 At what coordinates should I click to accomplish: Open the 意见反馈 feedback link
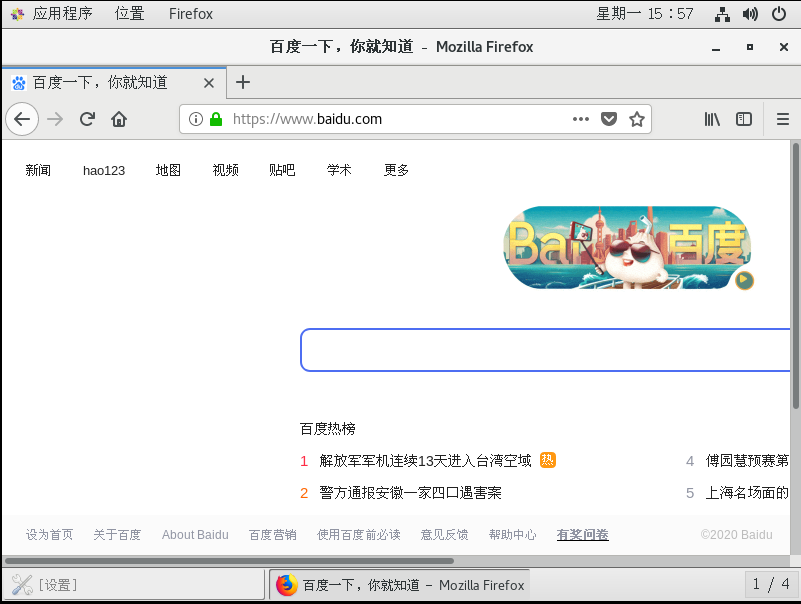[x=444, y=535]
